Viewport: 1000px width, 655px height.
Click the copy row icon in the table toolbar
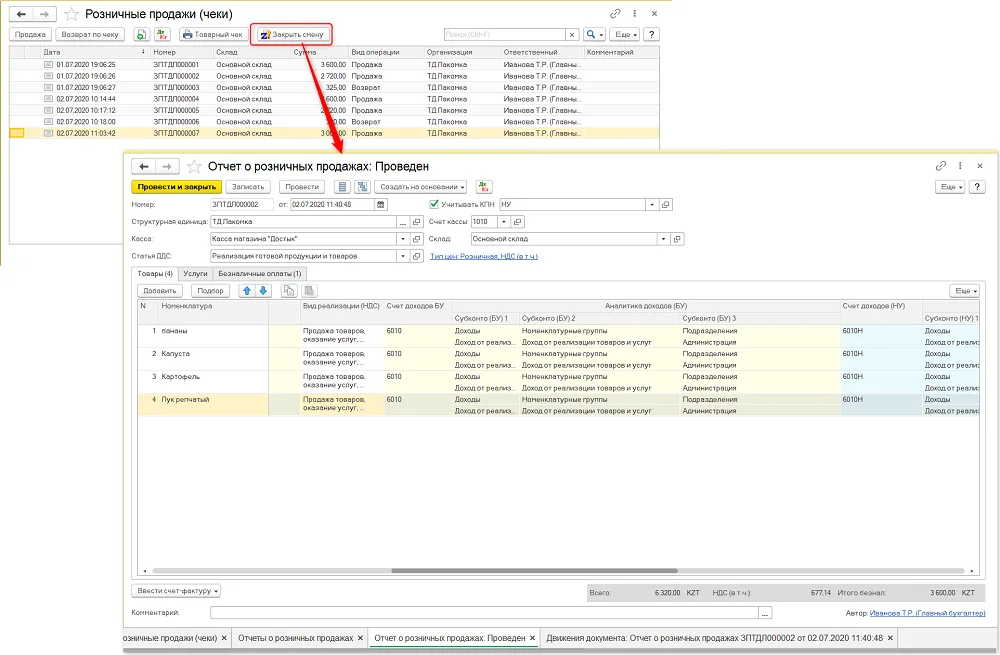[x=289, y=291]
